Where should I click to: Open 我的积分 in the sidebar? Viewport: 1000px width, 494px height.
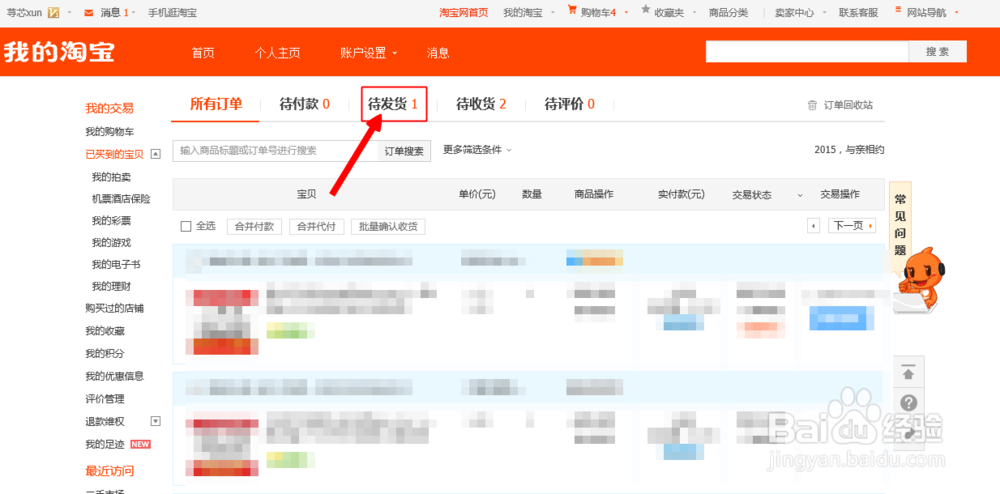pos(105,354)
